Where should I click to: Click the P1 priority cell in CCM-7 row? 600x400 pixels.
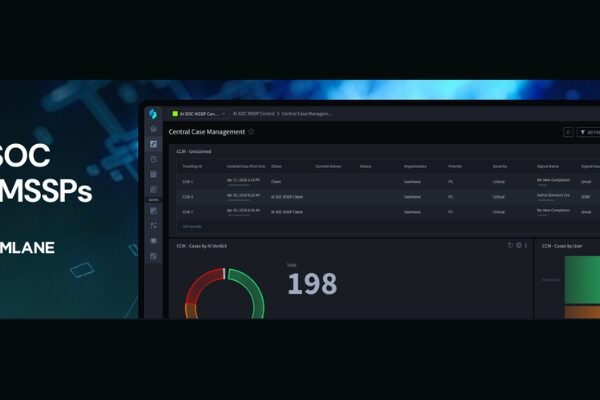[450, 212]
